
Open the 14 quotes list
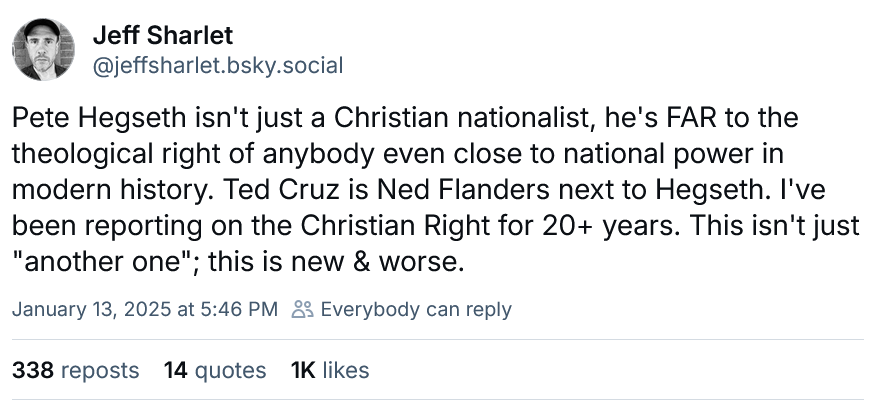click(215, 370)
